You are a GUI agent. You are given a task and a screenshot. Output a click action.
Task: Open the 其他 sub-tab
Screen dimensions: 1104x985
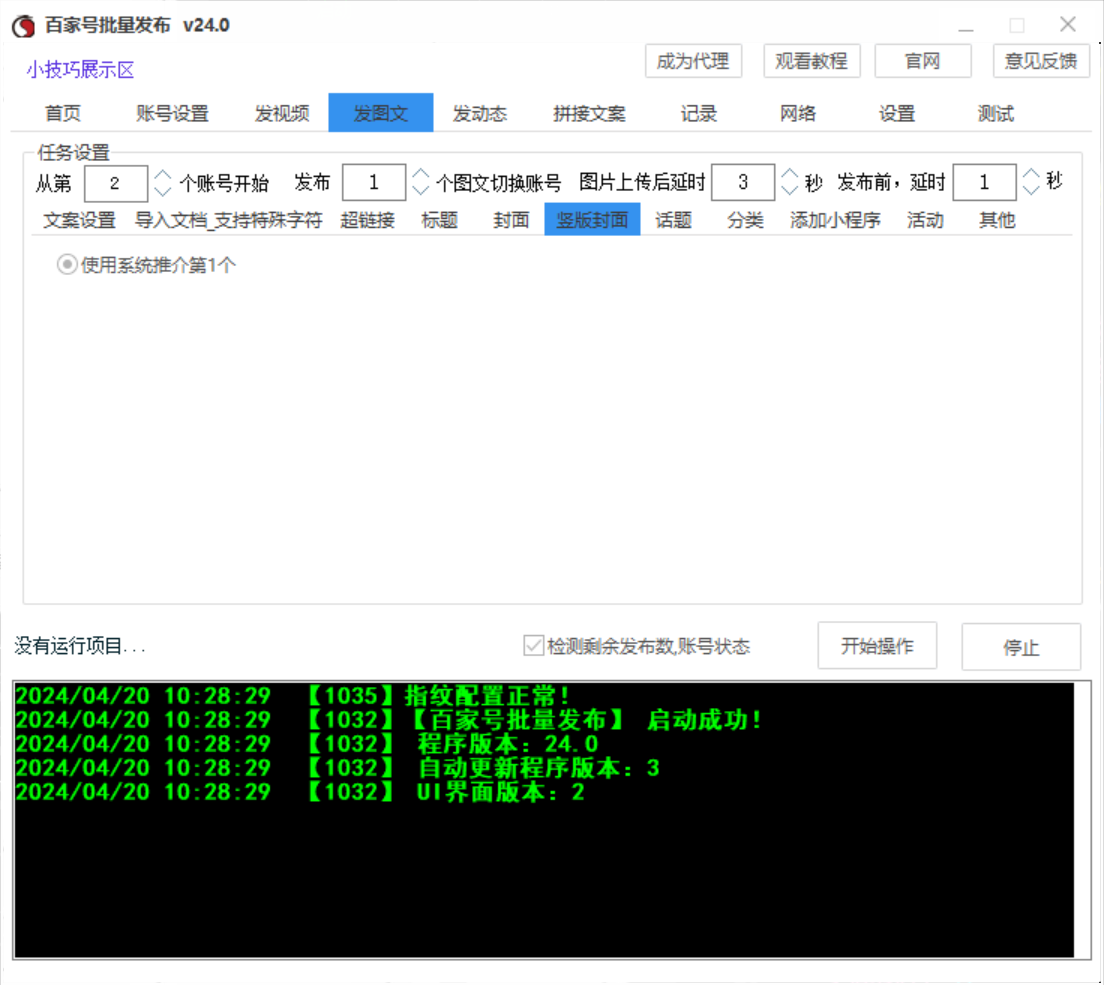[997, 220]
